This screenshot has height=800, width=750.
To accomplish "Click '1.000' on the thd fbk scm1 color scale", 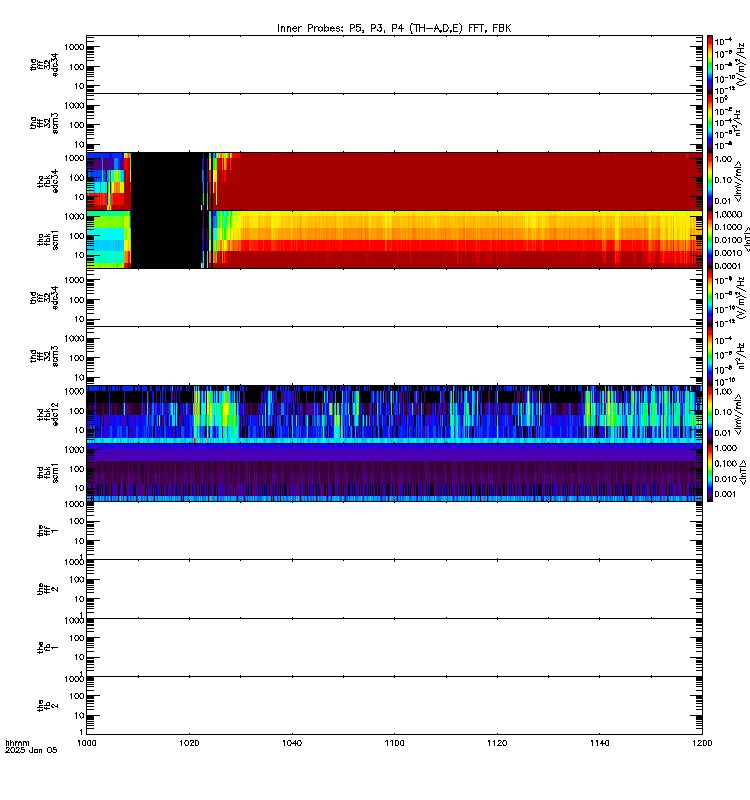I will click(726, 448).
